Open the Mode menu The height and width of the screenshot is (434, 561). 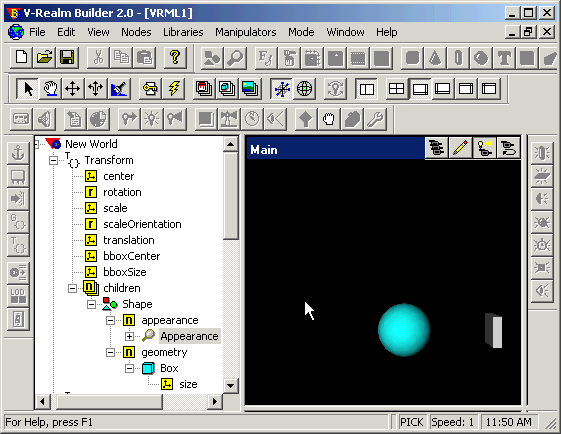pyautogui.click(x=301, y=32)
